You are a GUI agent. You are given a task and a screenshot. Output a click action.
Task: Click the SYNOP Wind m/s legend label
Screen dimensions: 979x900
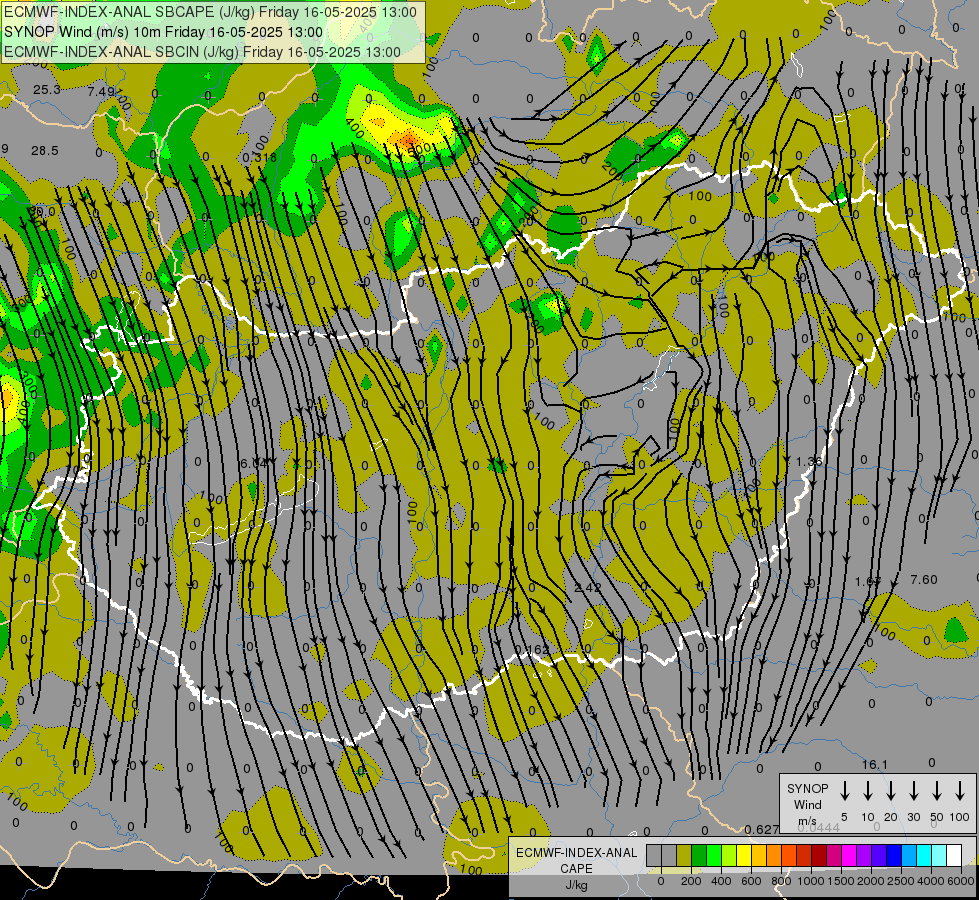tap(807, 804)
